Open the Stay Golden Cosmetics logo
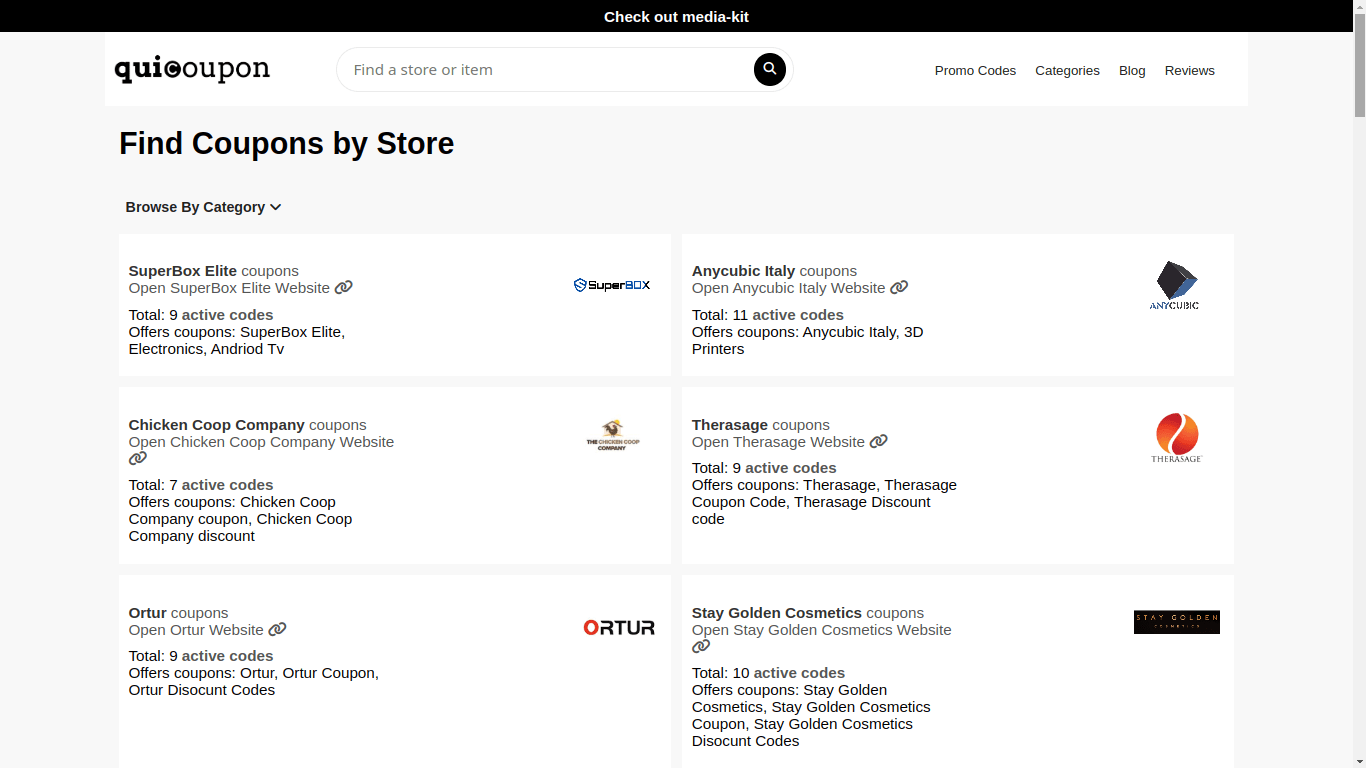 coord(1177,622)
